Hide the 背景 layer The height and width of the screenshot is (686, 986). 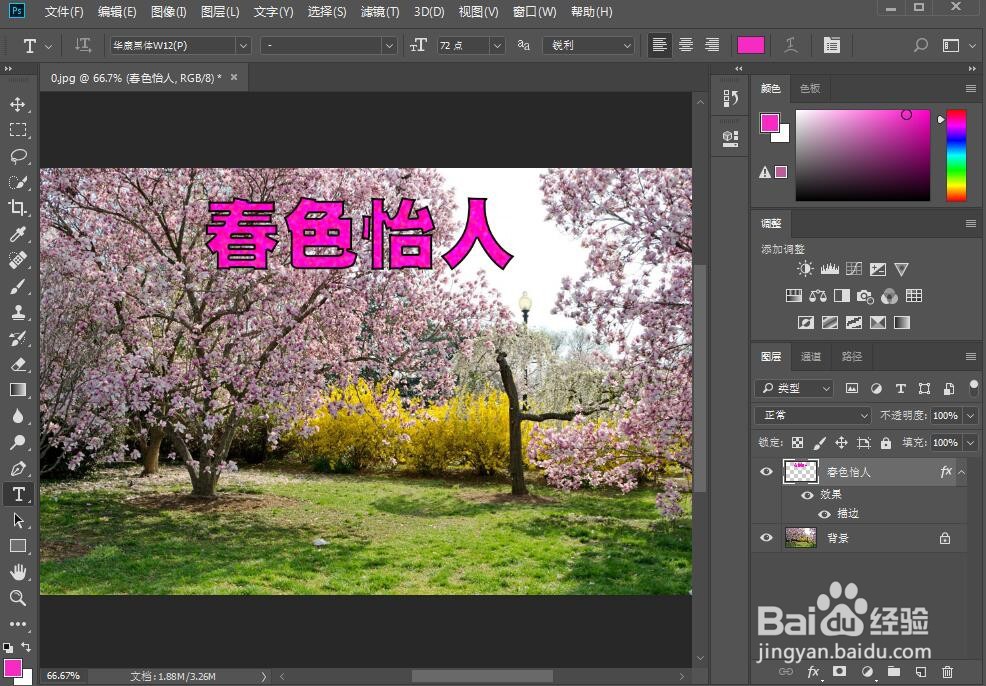(x=766, y=538)
